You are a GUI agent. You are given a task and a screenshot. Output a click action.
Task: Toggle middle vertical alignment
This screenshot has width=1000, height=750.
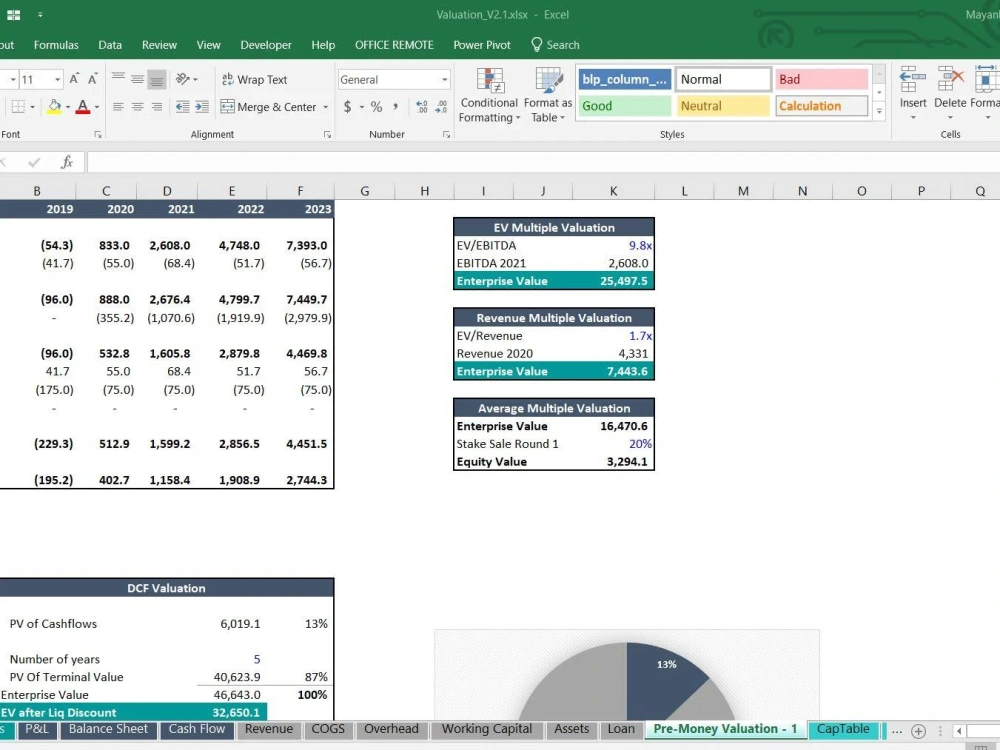click(x=138, y=77)
